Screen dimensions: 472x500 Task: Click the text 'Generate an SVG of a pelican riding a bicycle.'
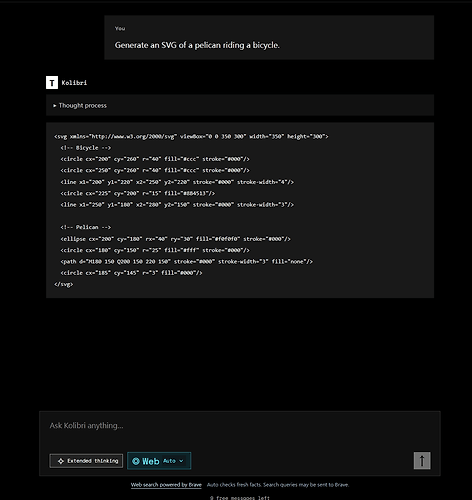[x=197, y=45]
